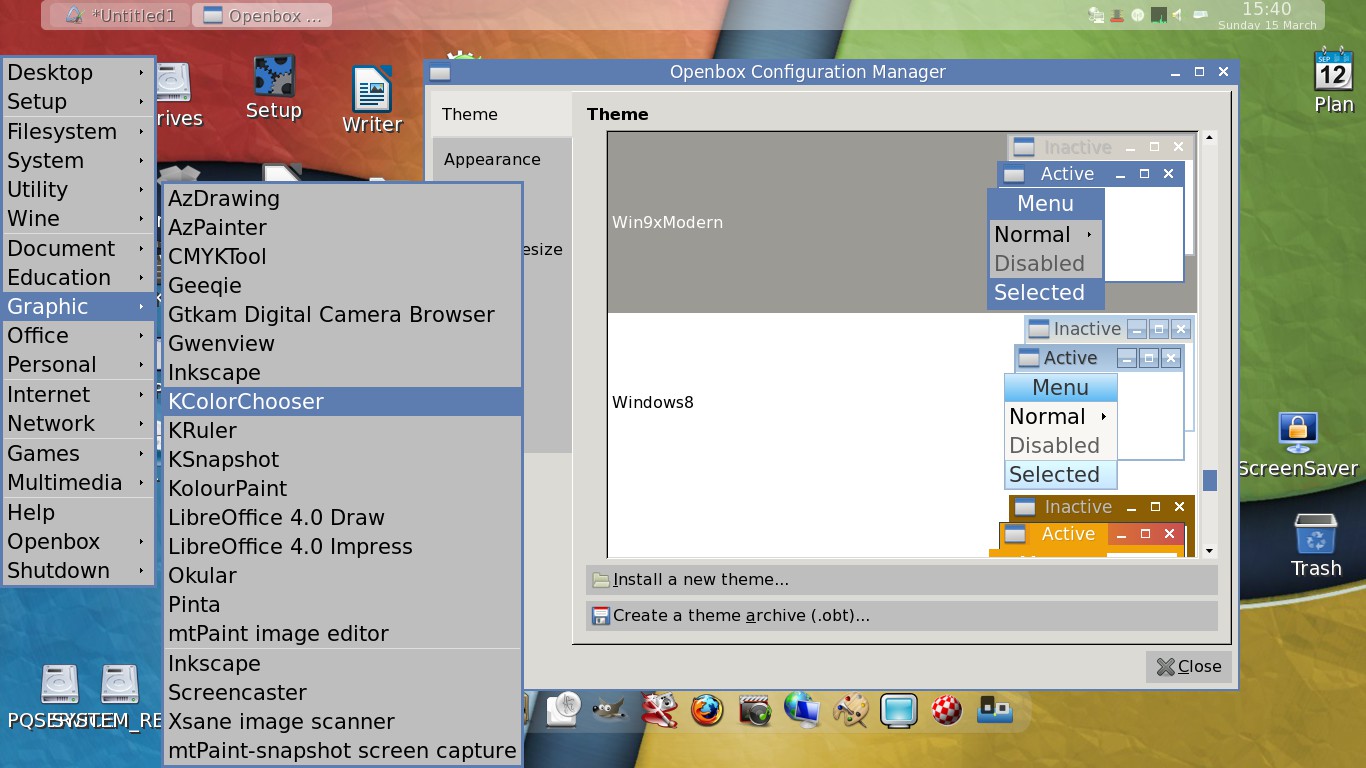
Task: Launch KColorChooser from Graphic menu
Action: click(x=343, y=401)
